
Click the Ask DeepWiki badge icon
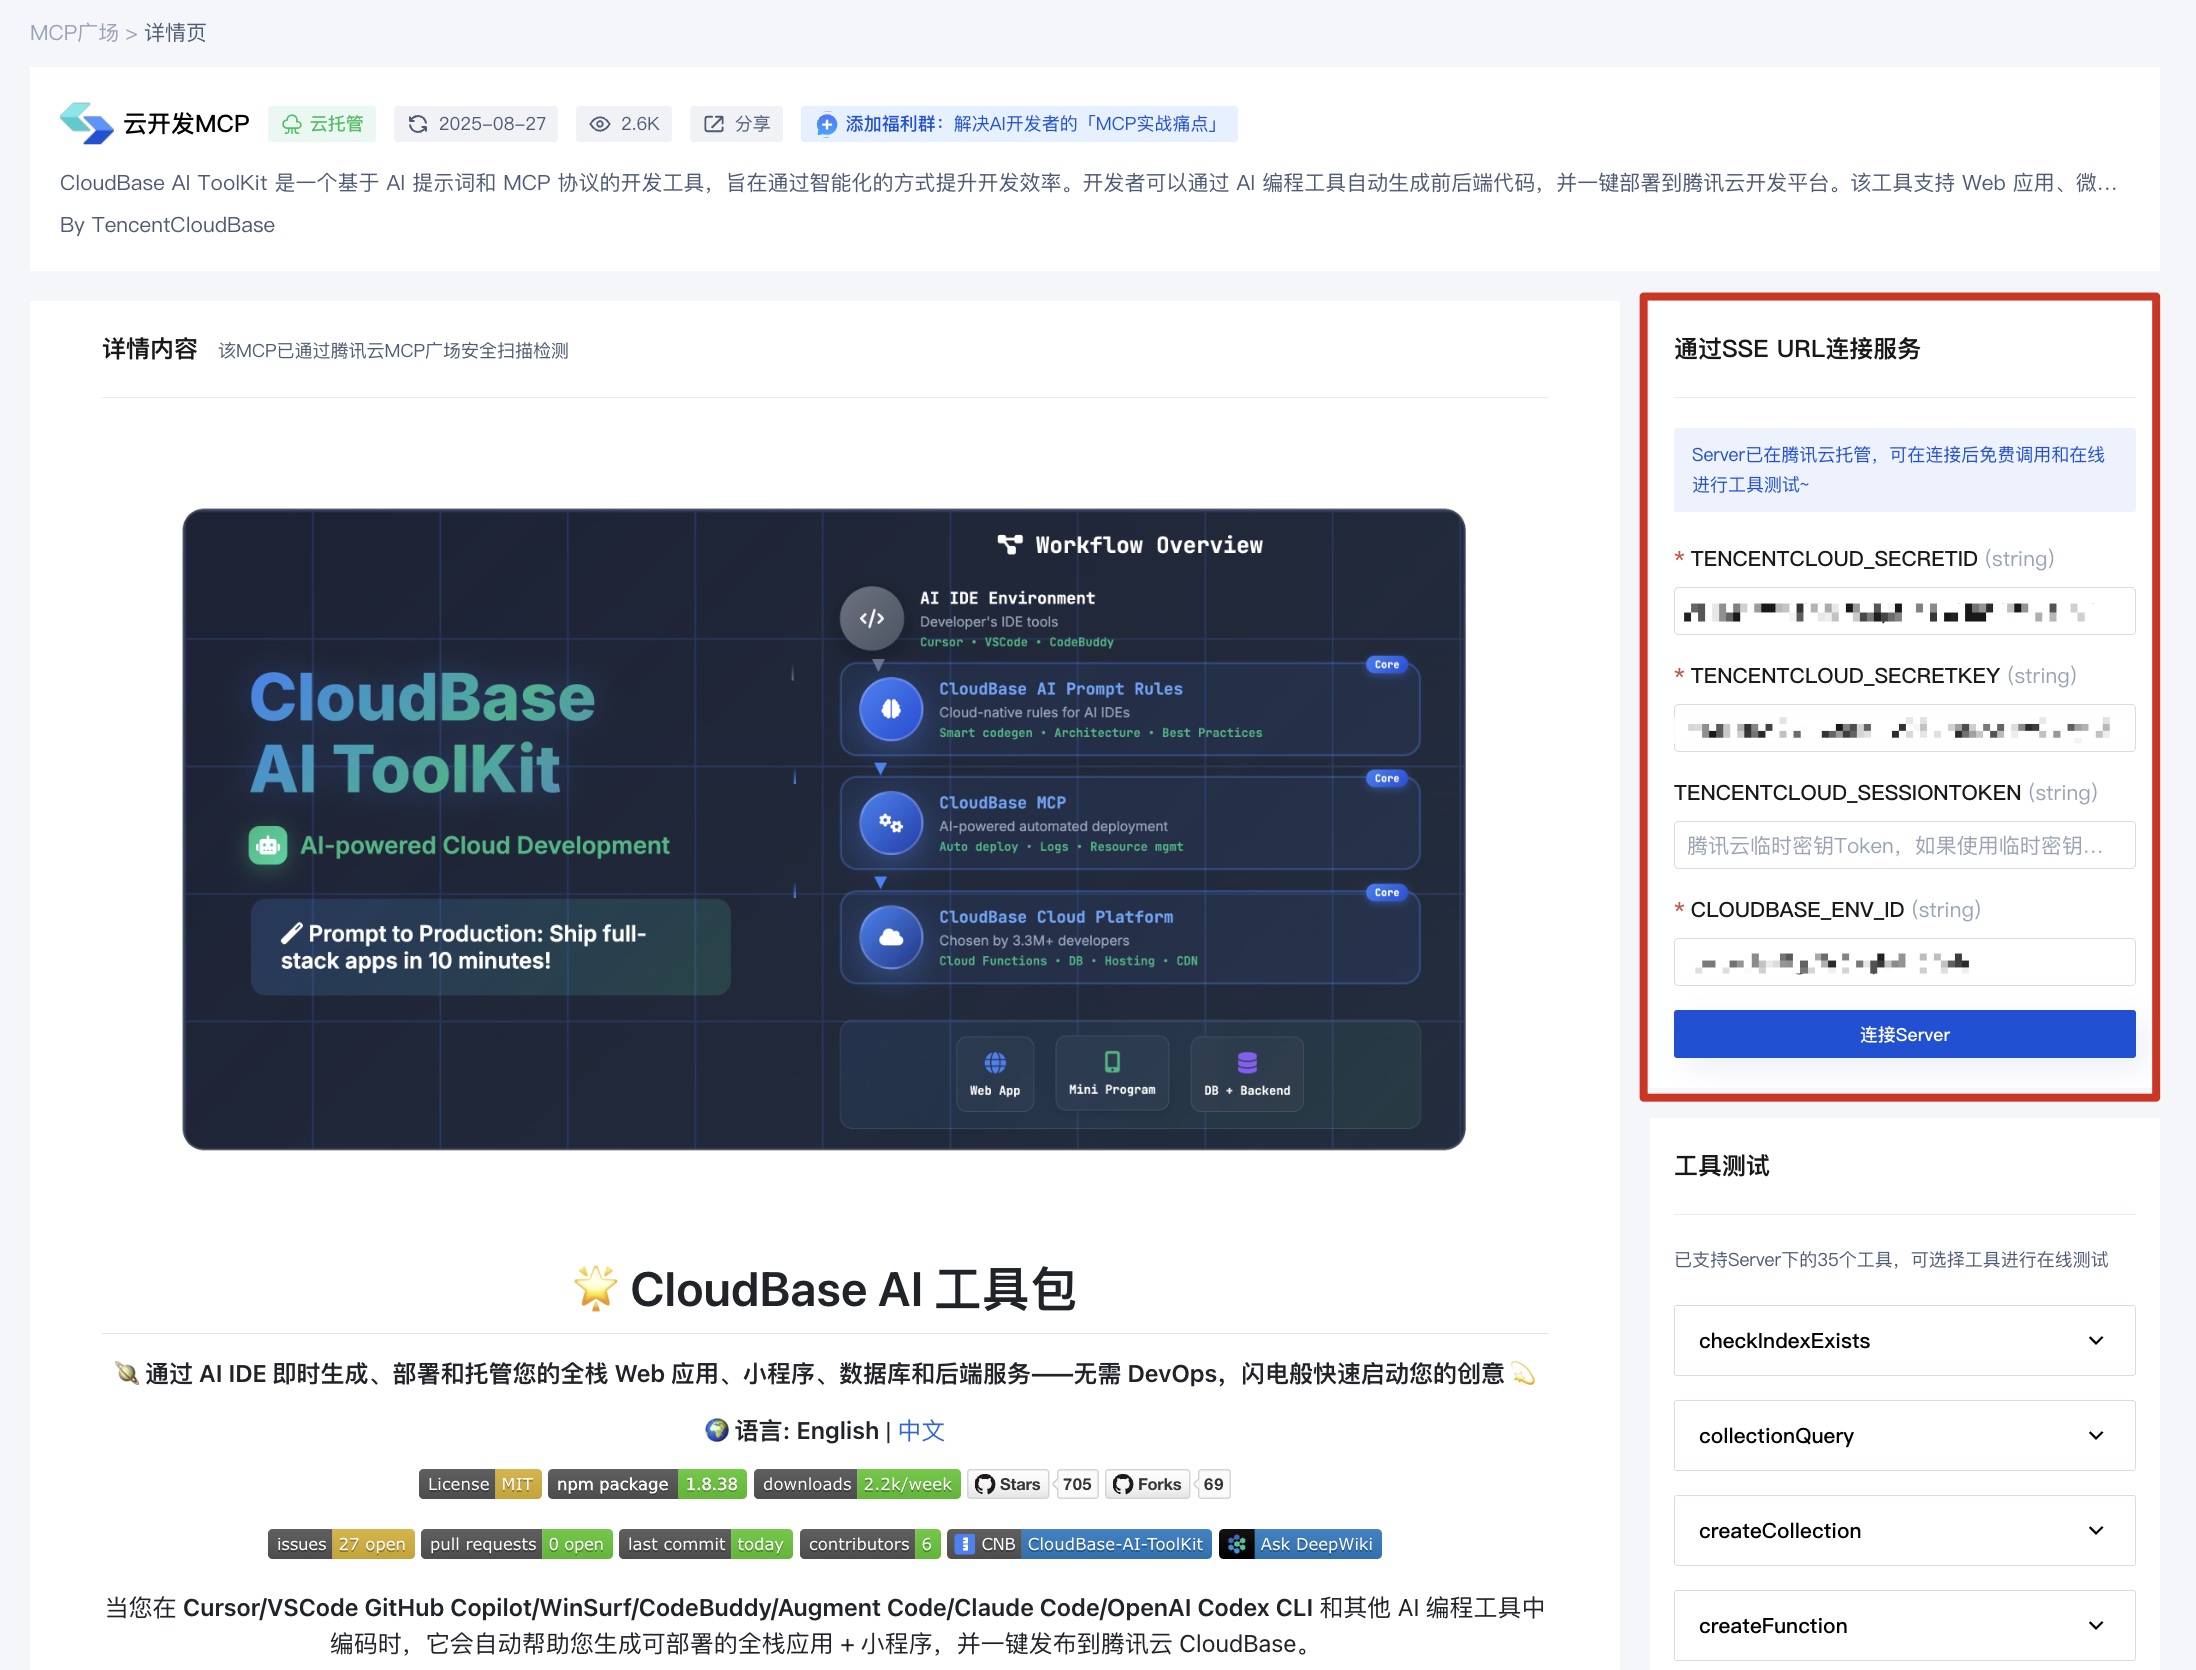coord(1237,1544)
